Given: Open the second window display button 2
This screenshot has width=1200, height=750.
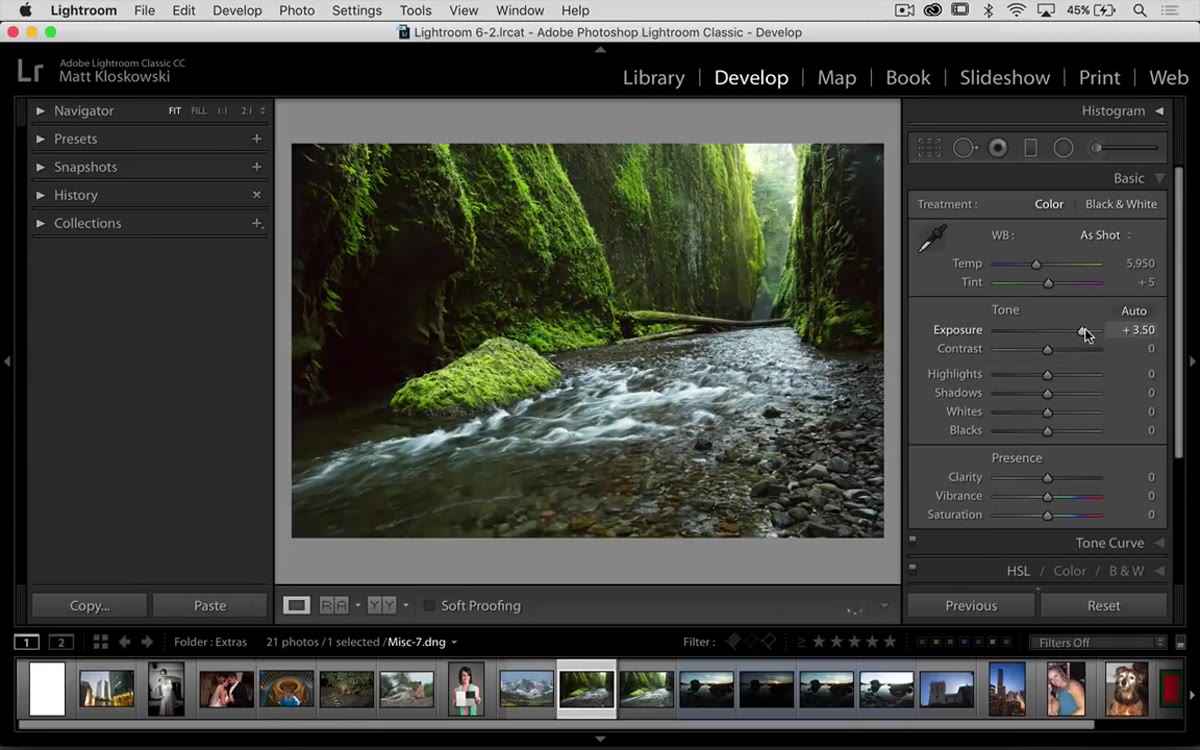Looking at the screenshot, I should tap(62, 642).
